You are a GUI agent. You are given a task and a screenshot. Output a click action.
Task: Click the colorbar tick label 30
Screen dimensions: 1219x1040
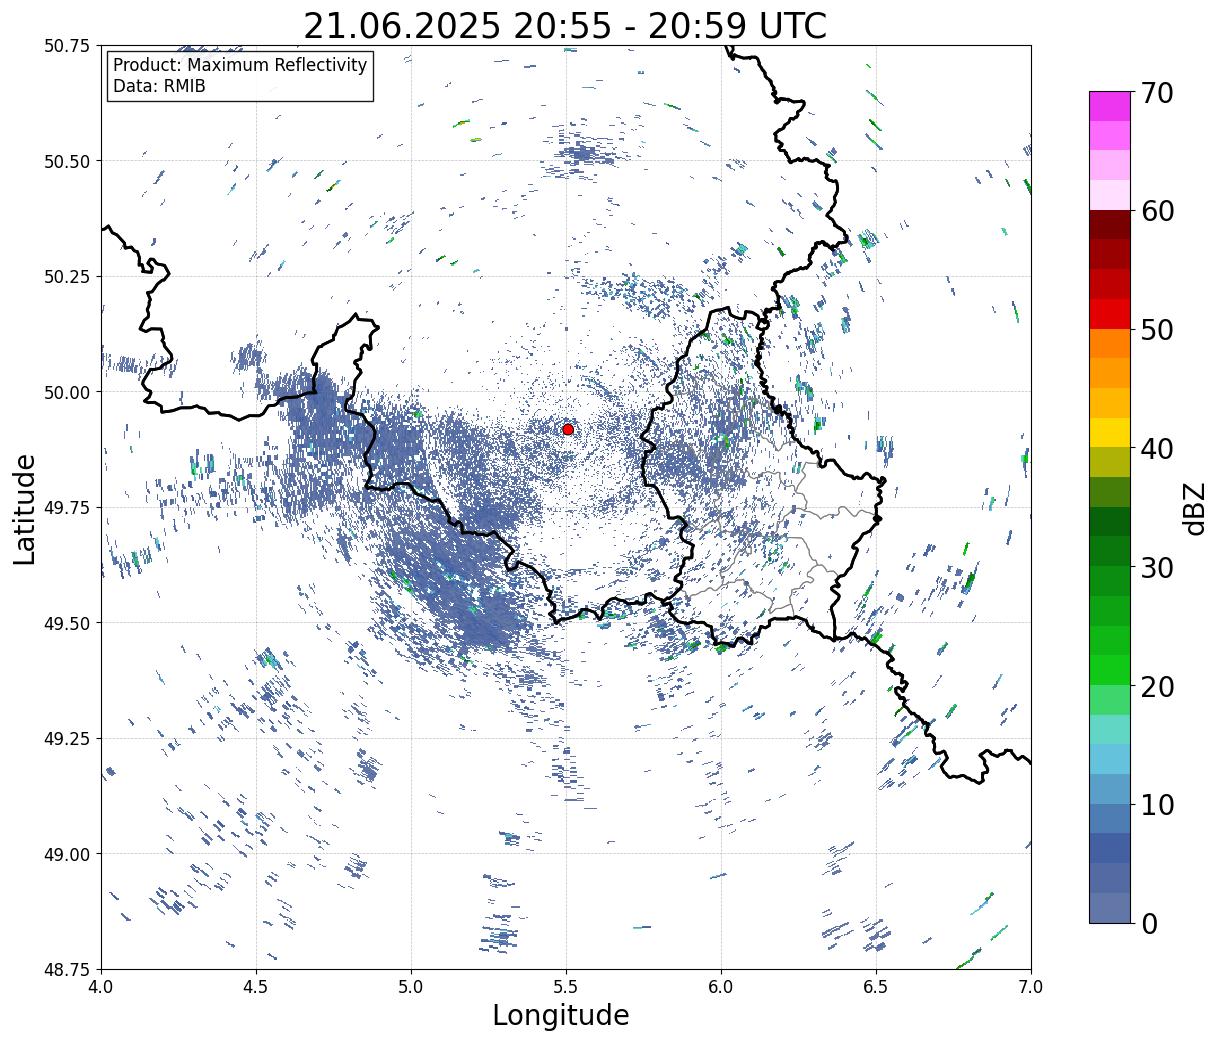tap(1156, 567)
